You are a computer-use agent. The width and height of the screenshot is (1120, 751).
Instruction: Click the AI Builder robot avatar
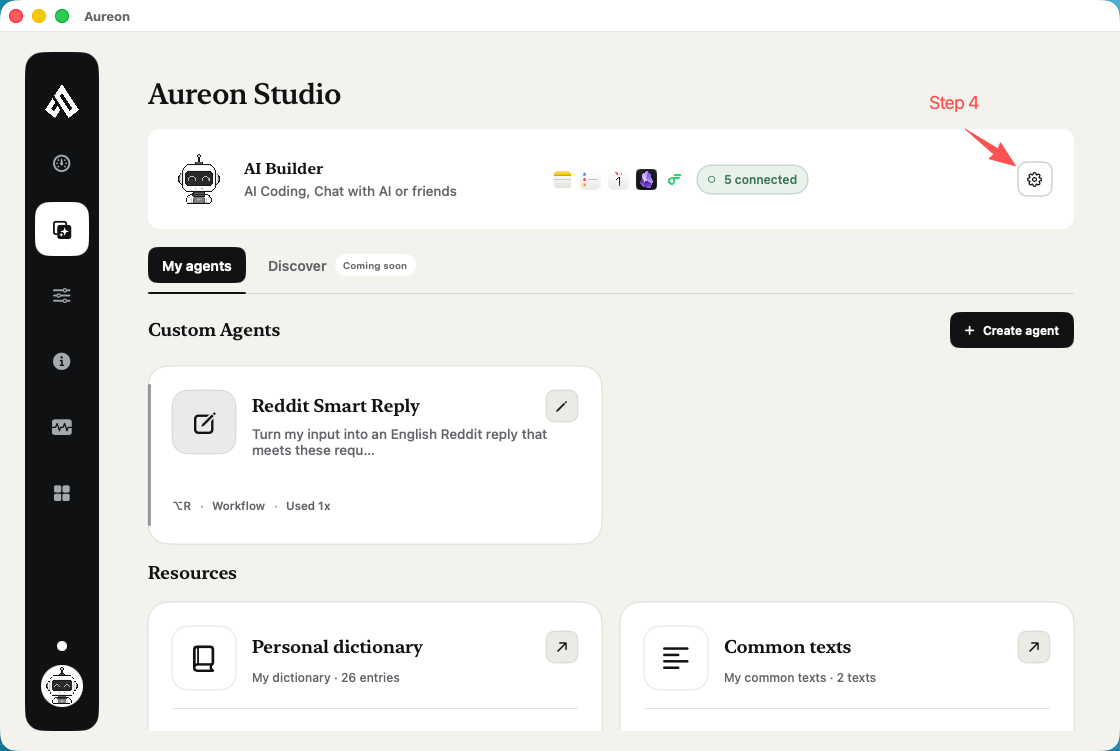199,179
